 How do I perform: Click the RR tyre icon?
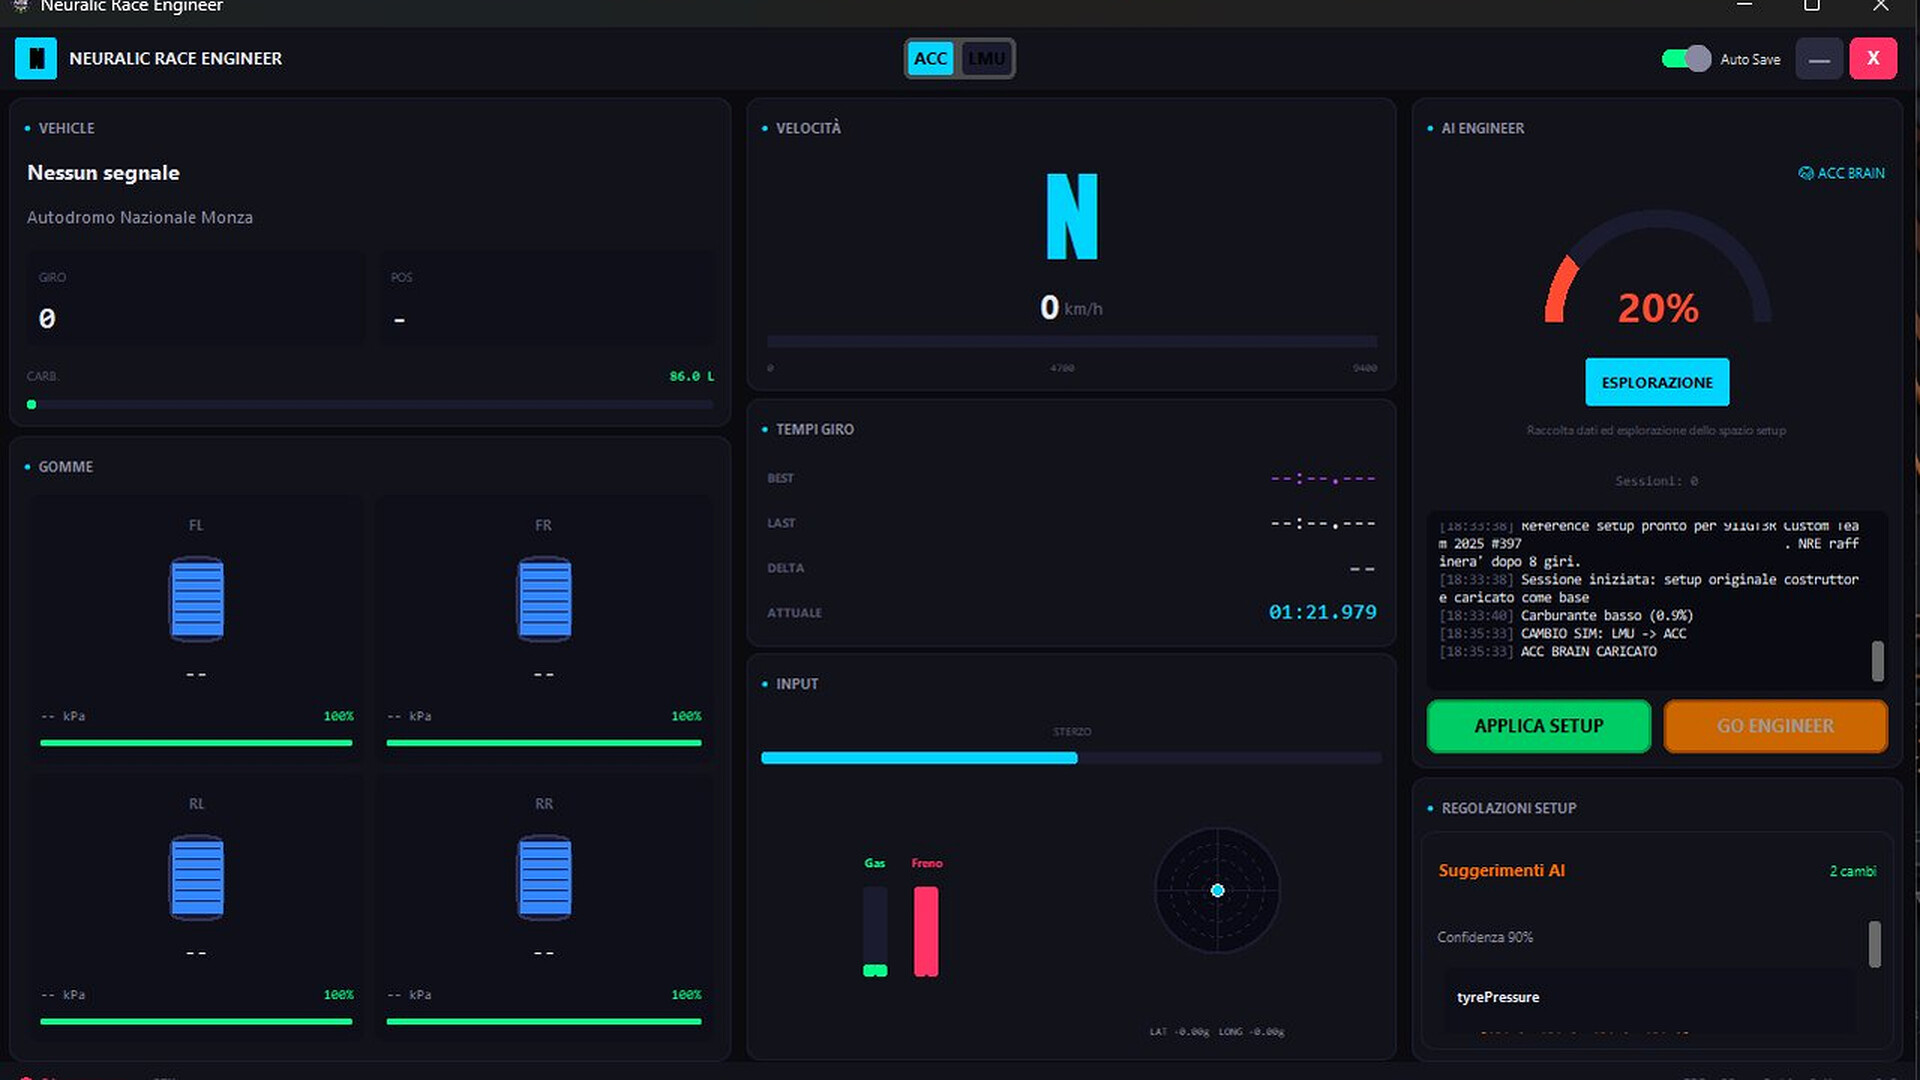point(544,878)
